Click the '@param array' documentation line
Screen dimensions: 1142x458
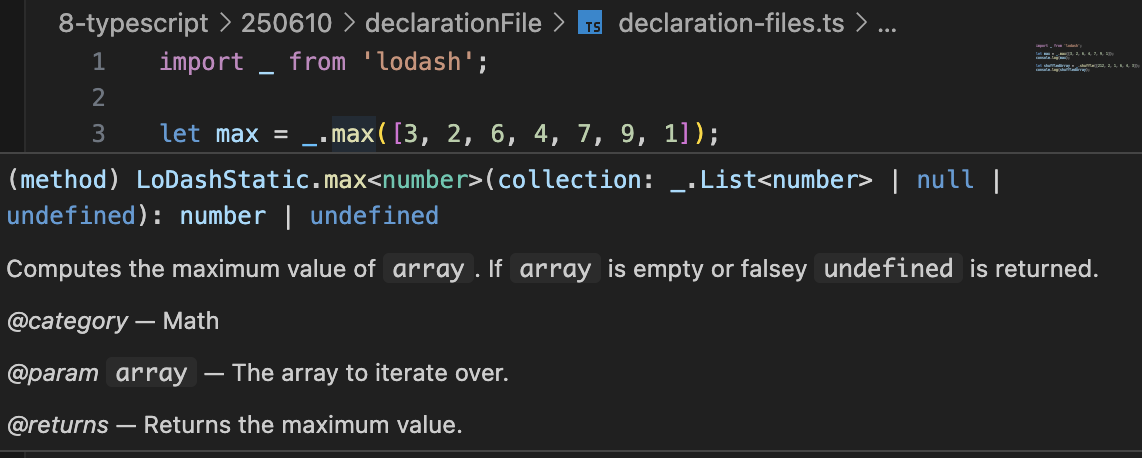[x=257, y=373]
